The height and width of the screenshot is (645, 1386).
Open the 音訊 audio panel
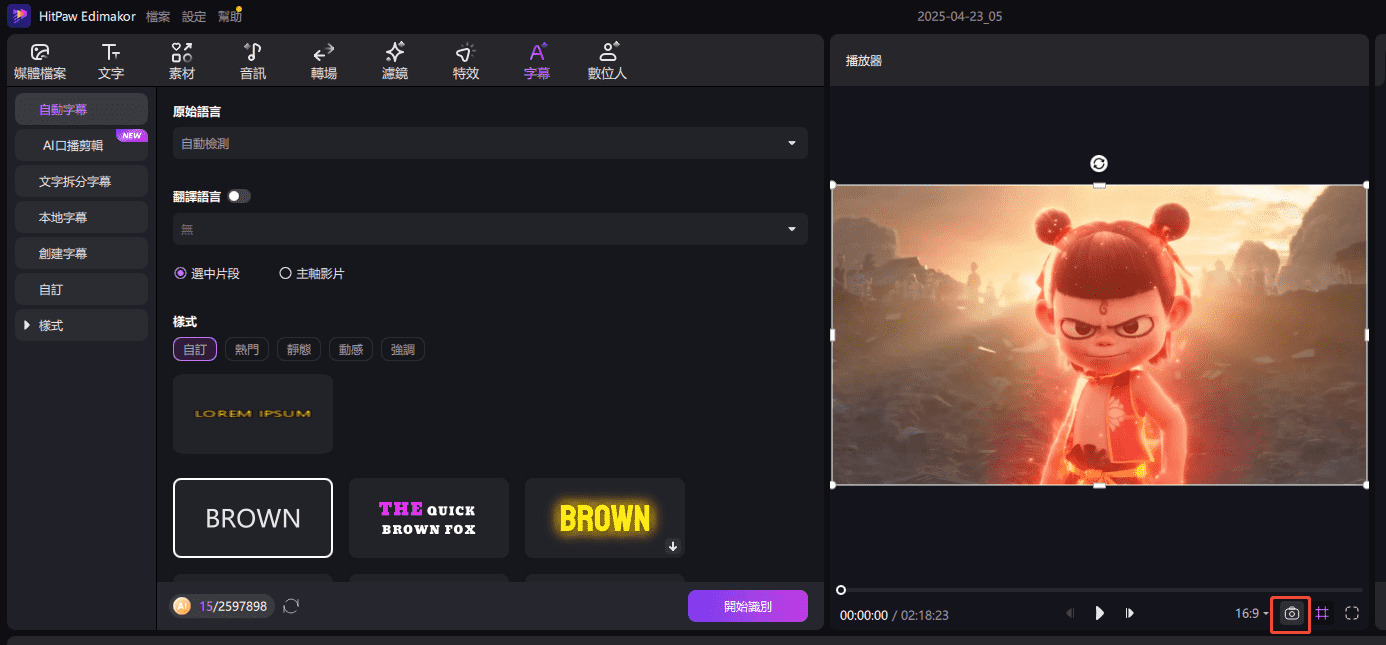pyautogui.click(x=253, y=61)
